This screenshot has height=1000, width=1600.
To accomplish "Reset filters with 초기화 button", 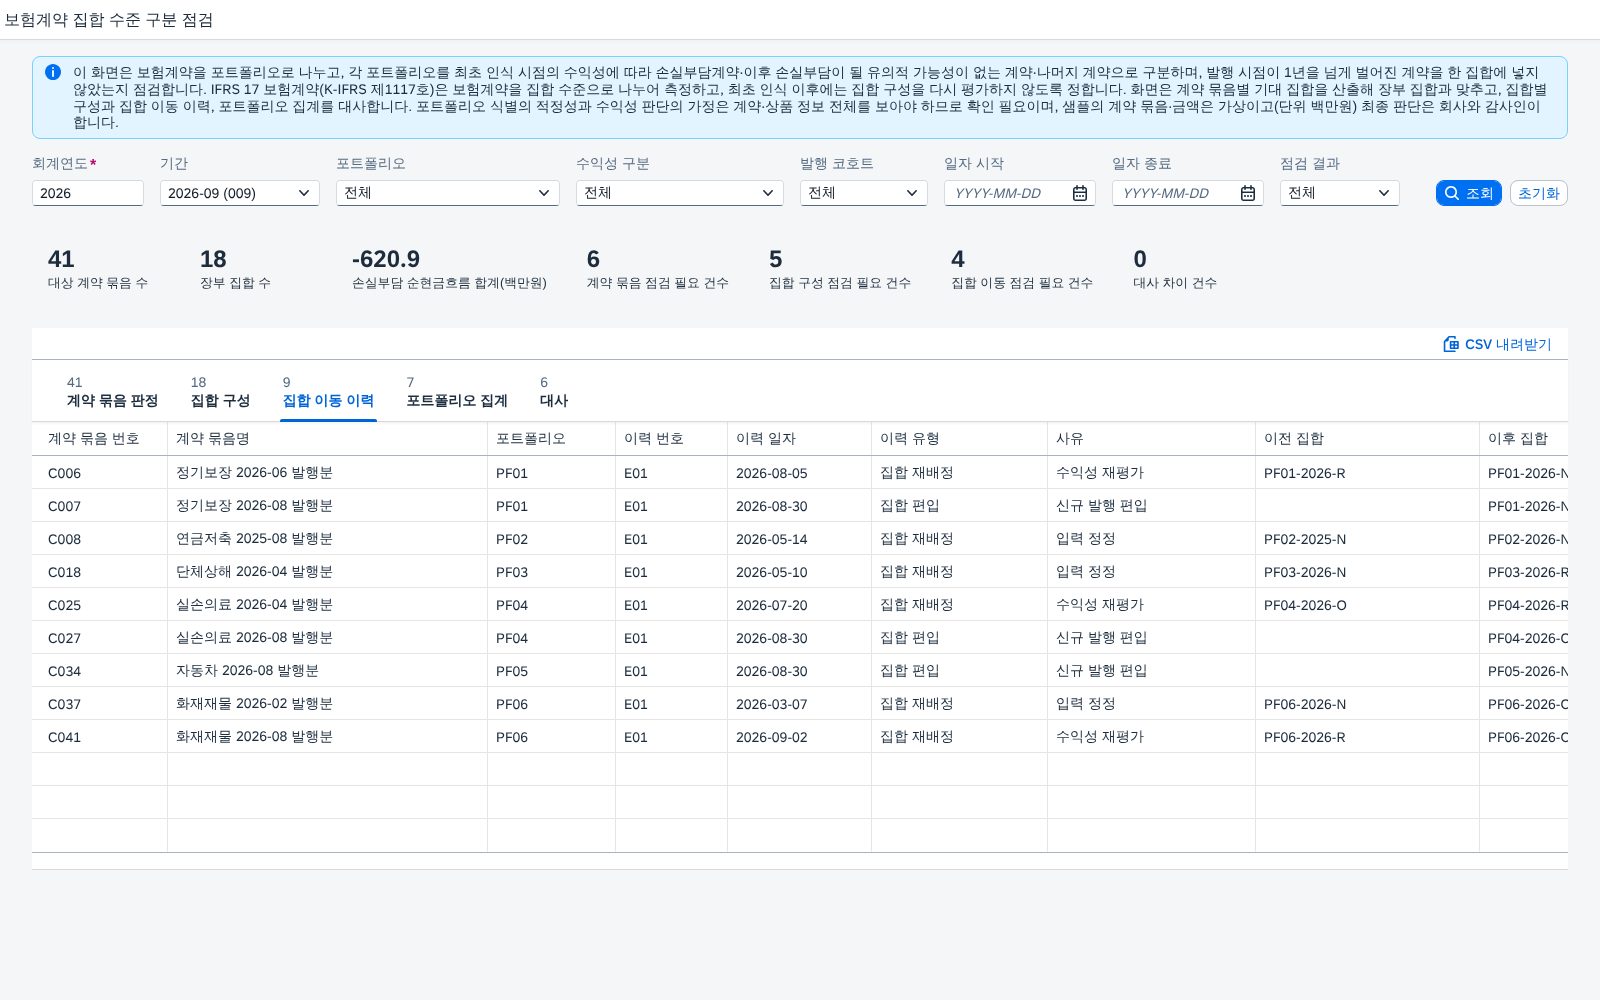I will [1538, 193].
